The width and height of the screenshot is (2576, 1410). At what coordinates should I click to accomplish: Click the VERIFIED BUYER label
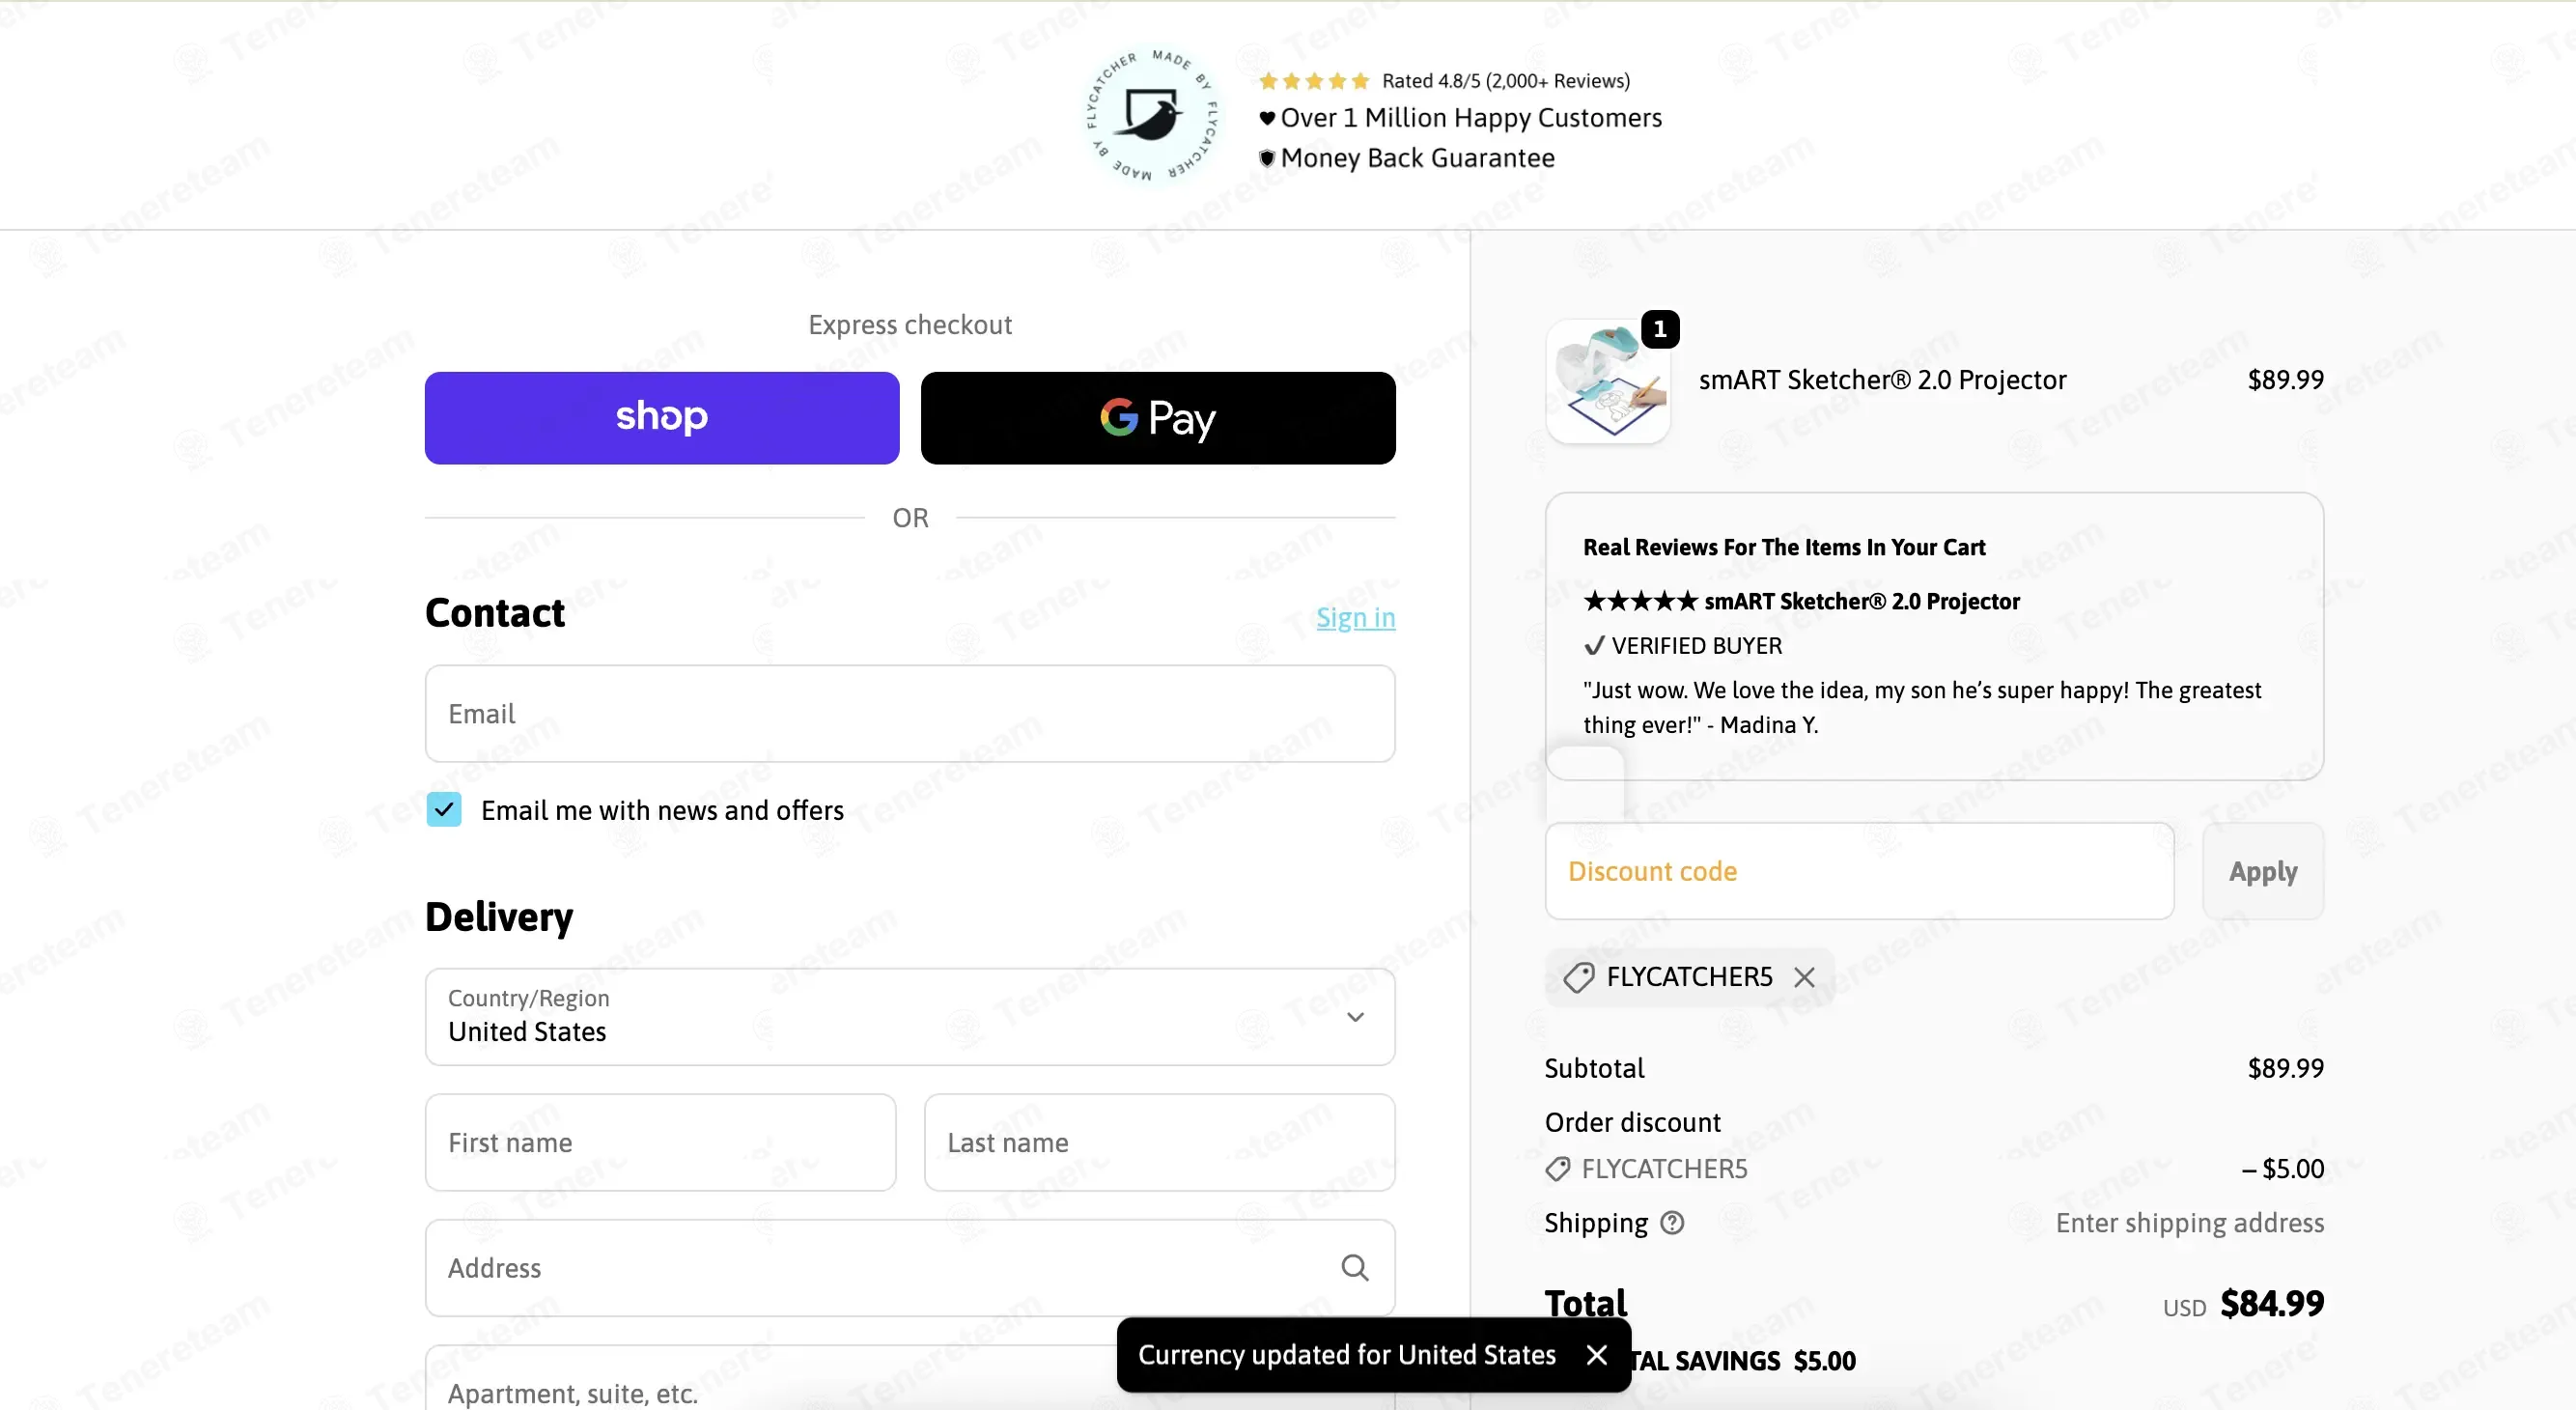pyautogui.click(x=1696, y=646)
